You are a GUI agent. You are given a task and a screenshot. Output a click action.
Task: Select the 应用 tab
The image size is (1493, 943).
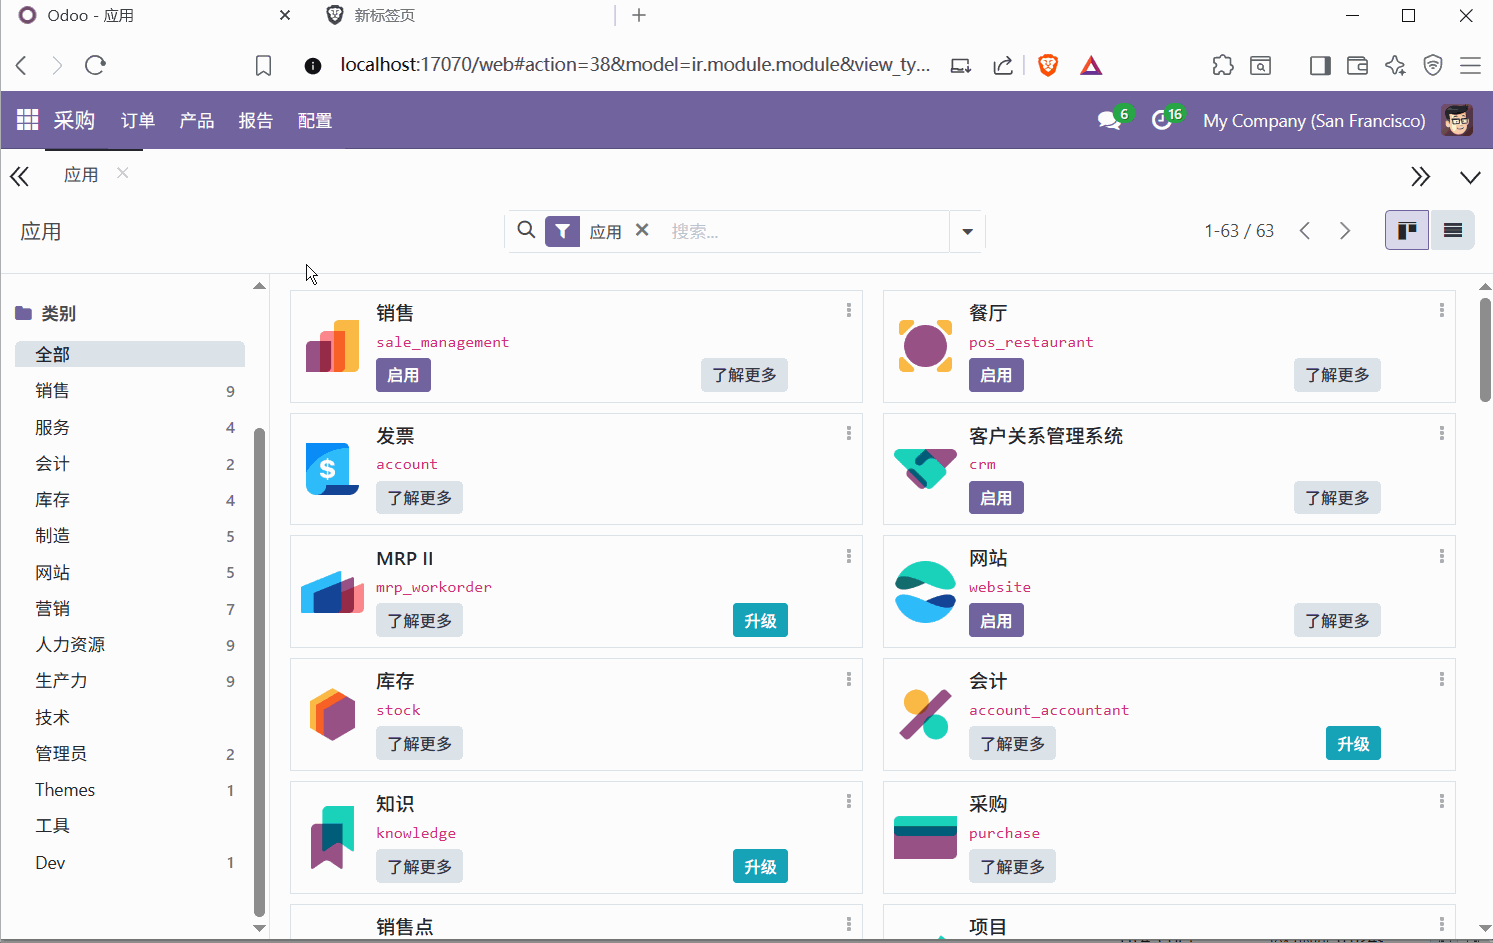coord(81,175)
